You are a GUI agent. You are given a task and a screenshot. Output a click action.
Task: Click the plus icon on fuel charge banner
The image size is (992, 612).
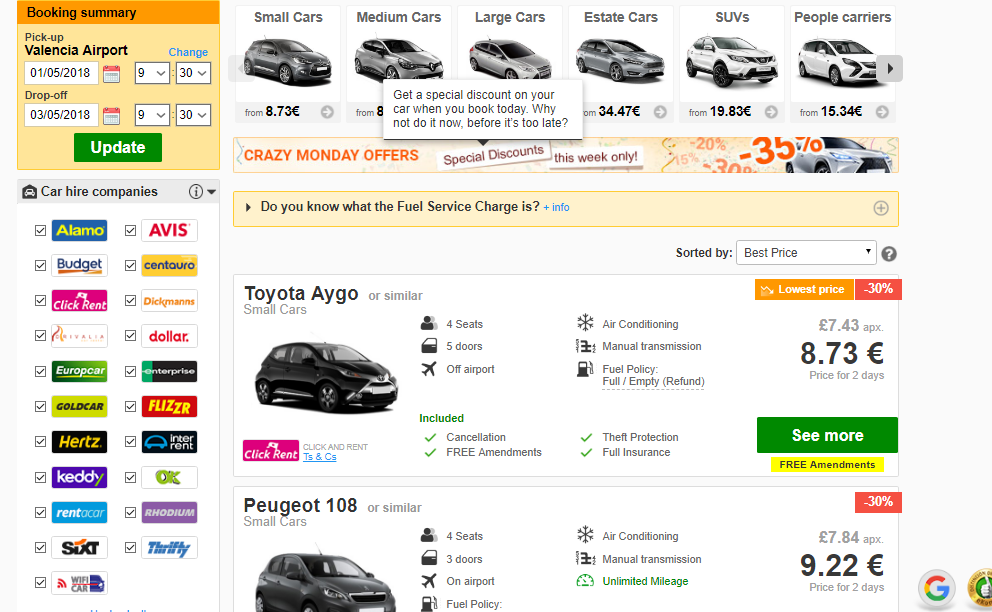pos(881,208)
